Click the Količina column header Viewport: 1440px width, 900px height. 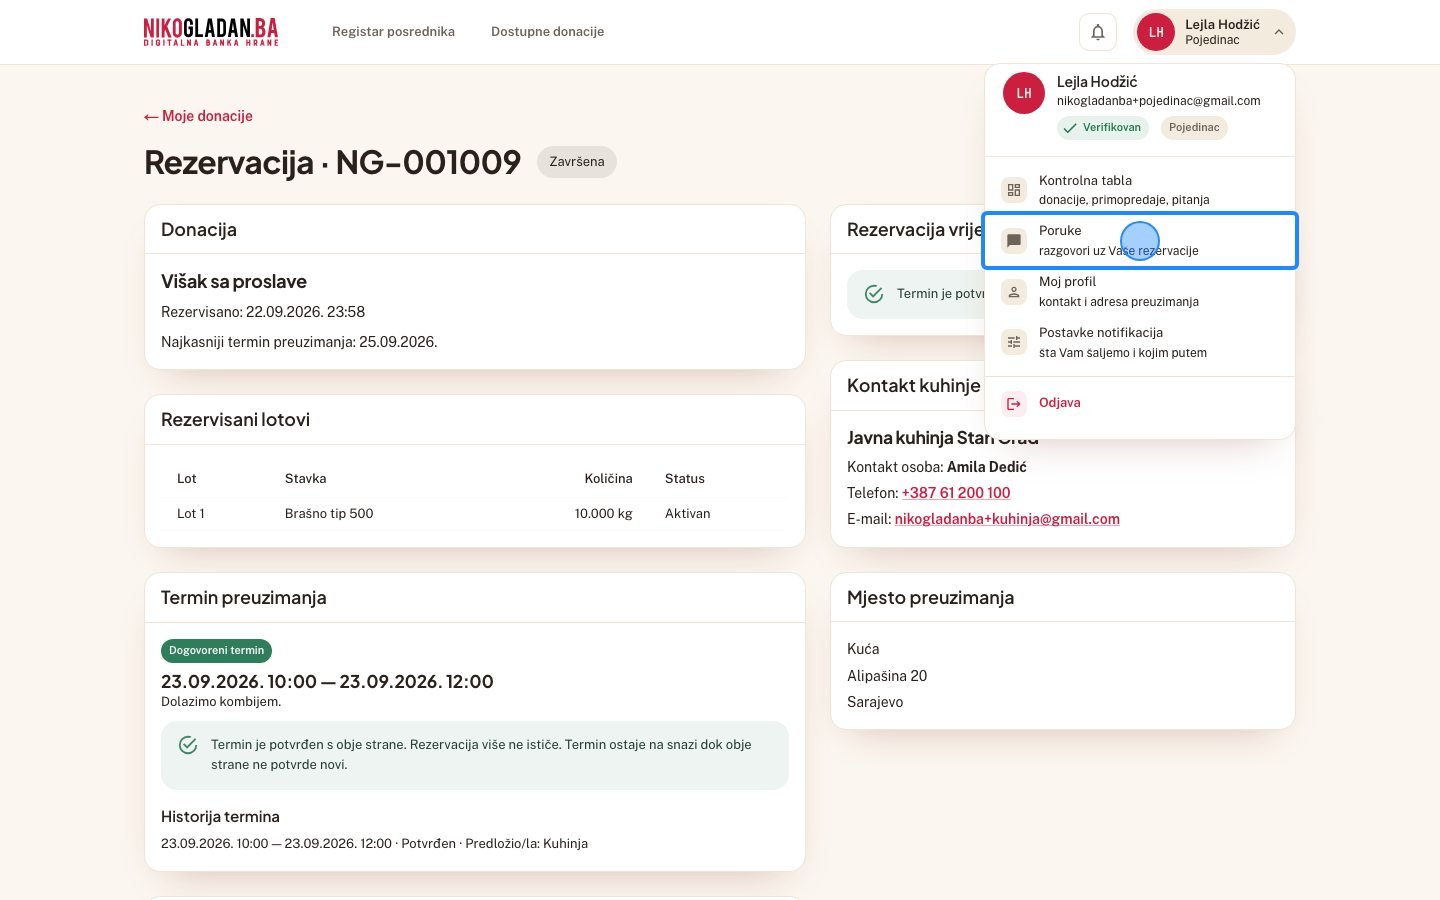pyautogui.click(x=609, y=479)
